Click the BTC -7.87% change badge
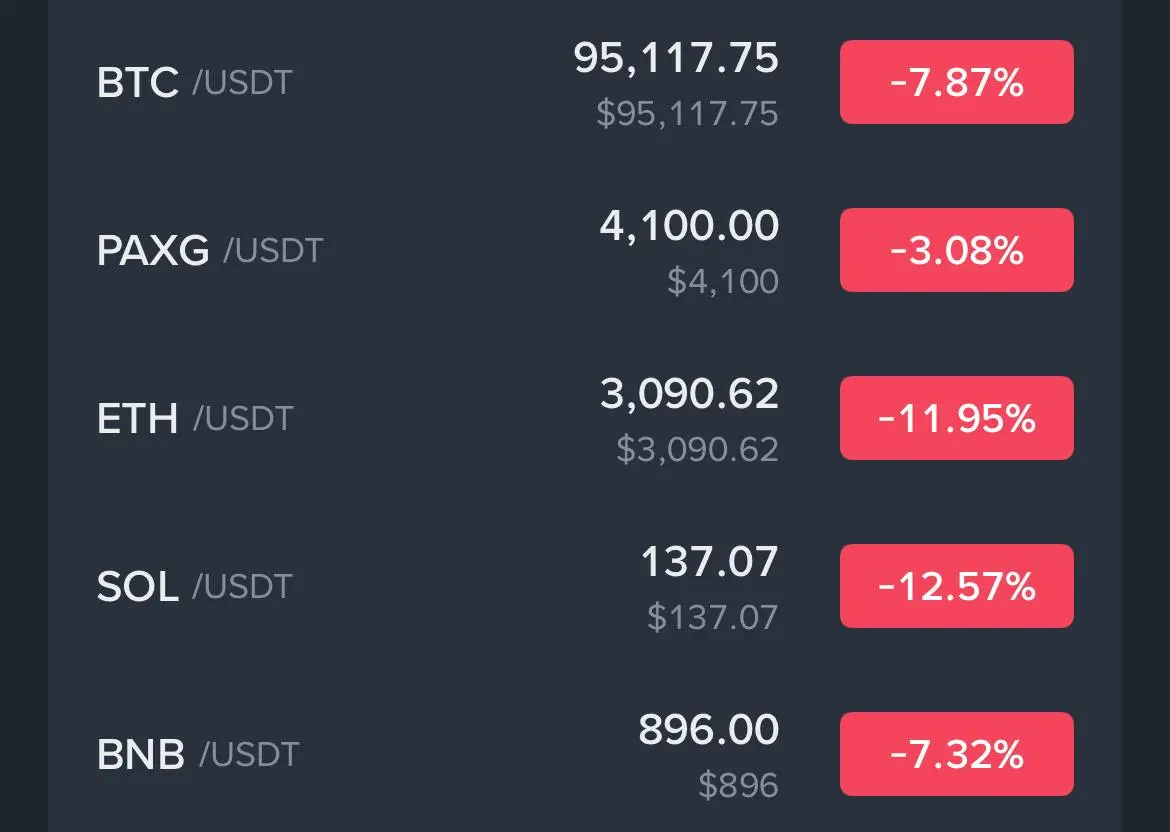 [956, 82]
